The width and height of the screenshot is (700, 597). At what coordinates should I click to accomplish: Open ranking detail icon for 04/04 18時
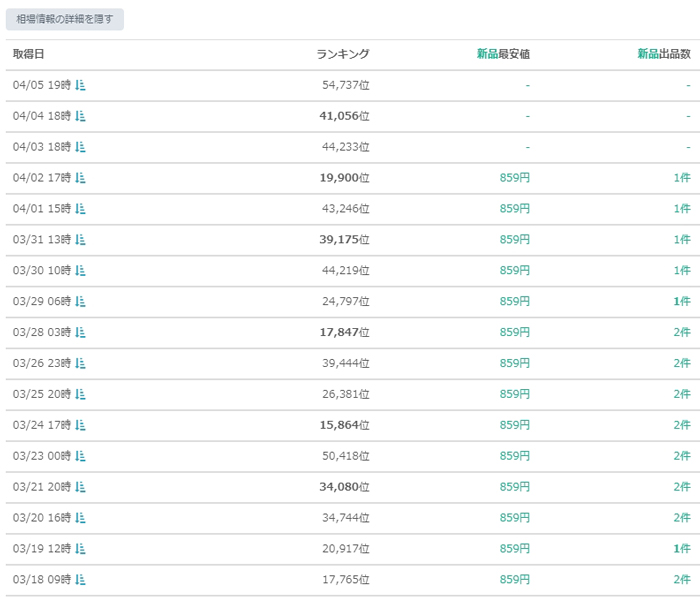point(80,116)
